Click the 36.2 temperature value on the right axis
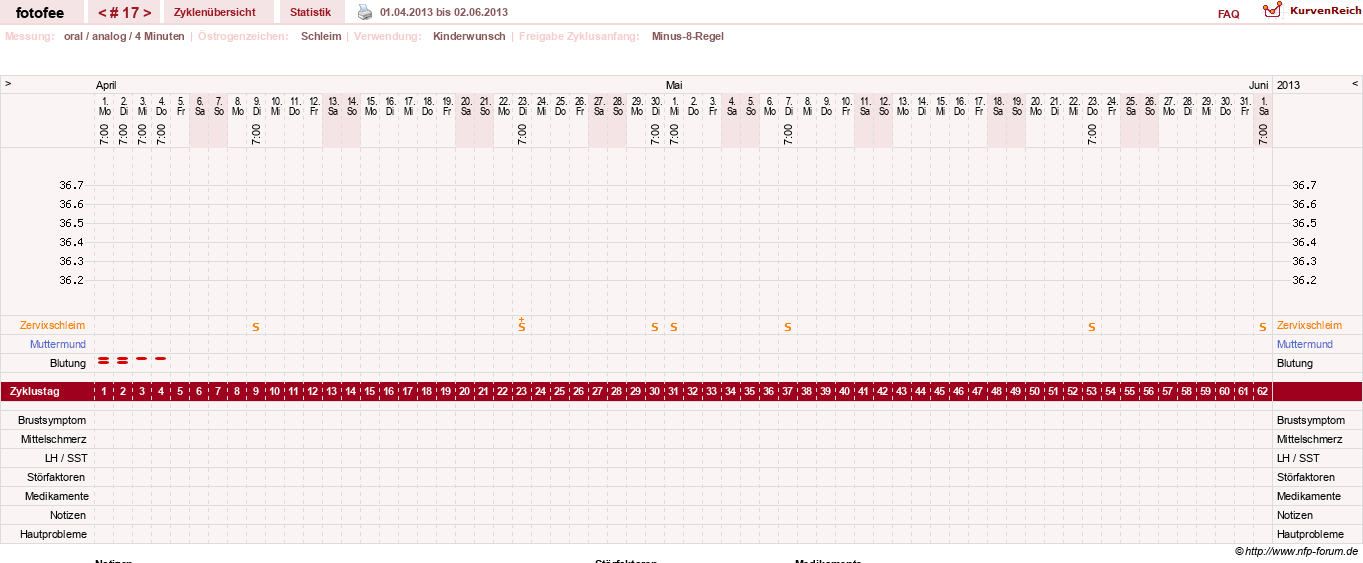The image size is (1363, 563). point(1304,281)
